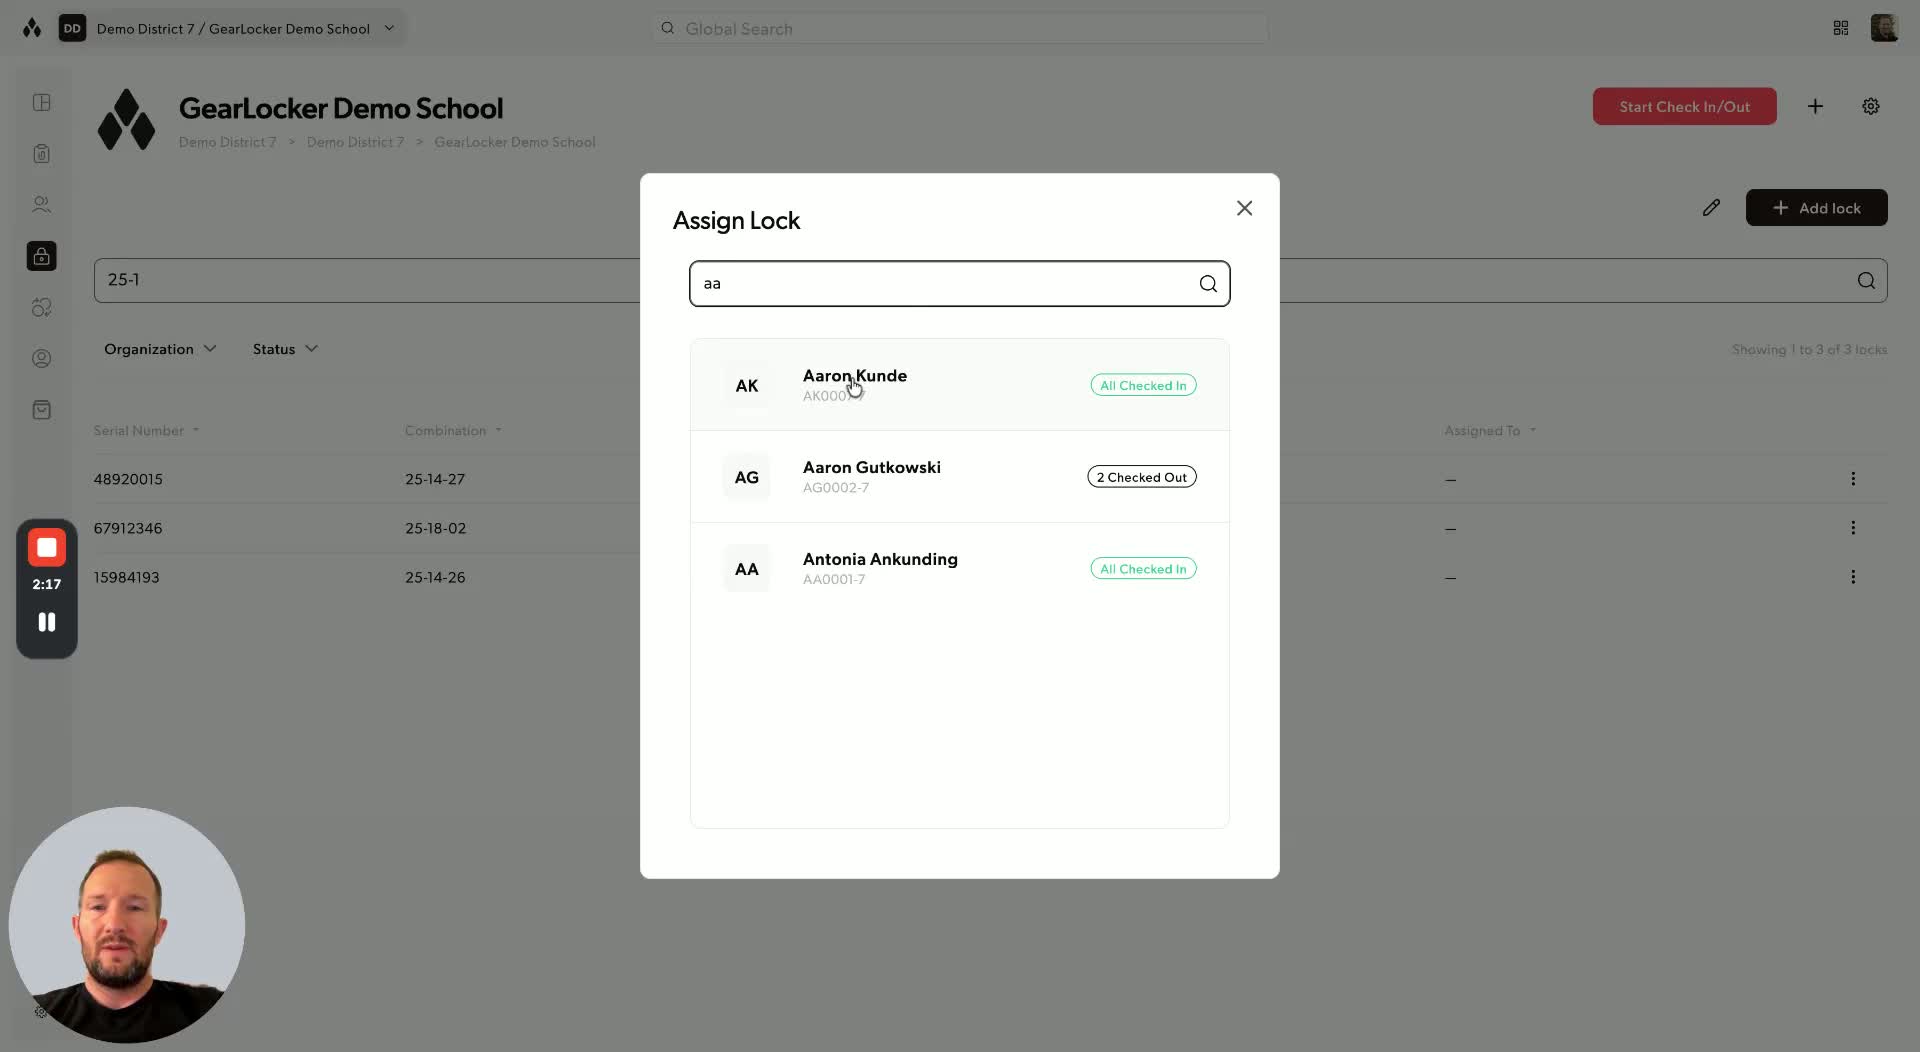Click the school logo beside the title
Viewport: 1920px width, 1052px height.
coord(126,120)
